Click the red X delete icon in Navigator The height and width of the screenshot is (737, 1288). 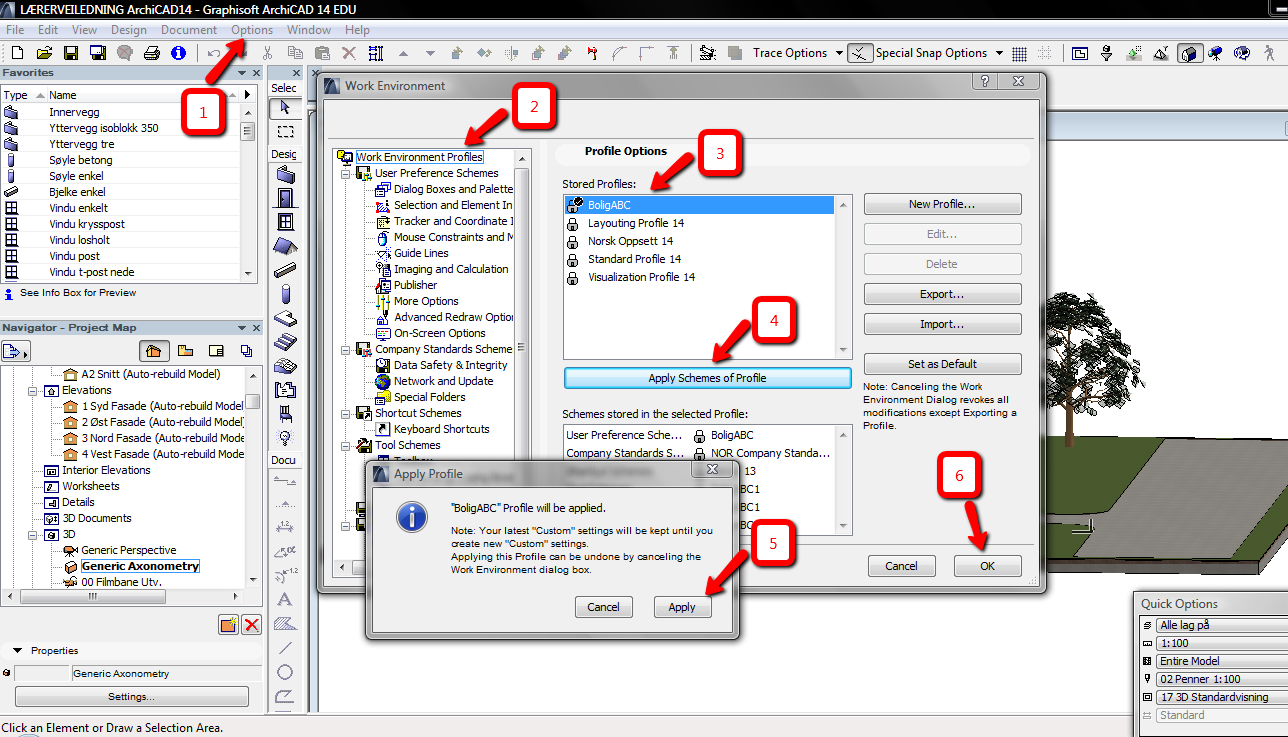click(x=251, y=625)
